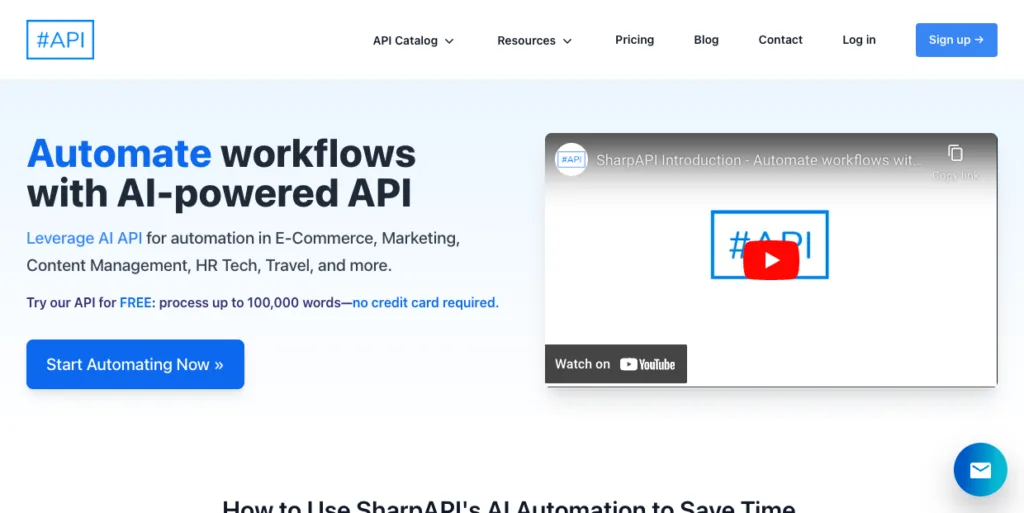Click the Log in link
The width and height of the screenshot is (1024, 513).
coord(859,40)
